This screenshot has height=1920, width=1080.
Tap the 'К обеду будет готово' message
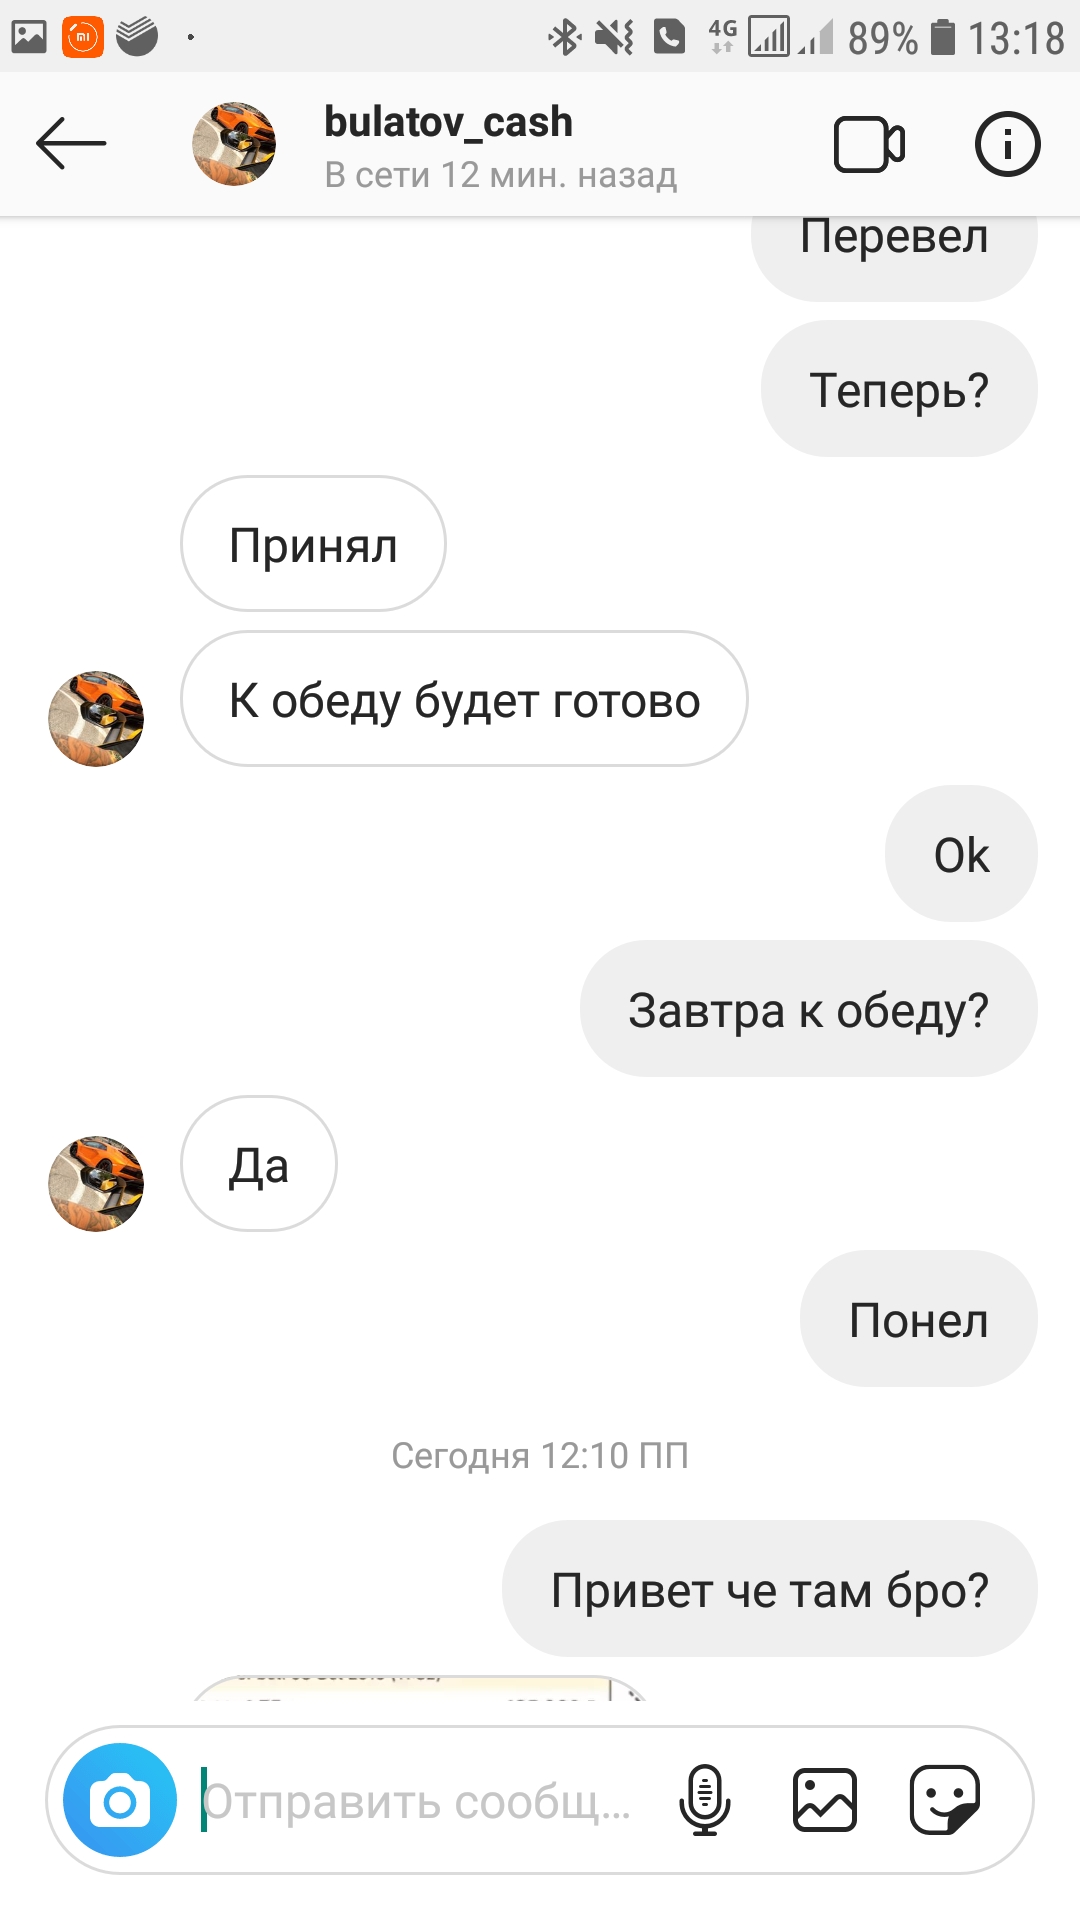(464, 699)
